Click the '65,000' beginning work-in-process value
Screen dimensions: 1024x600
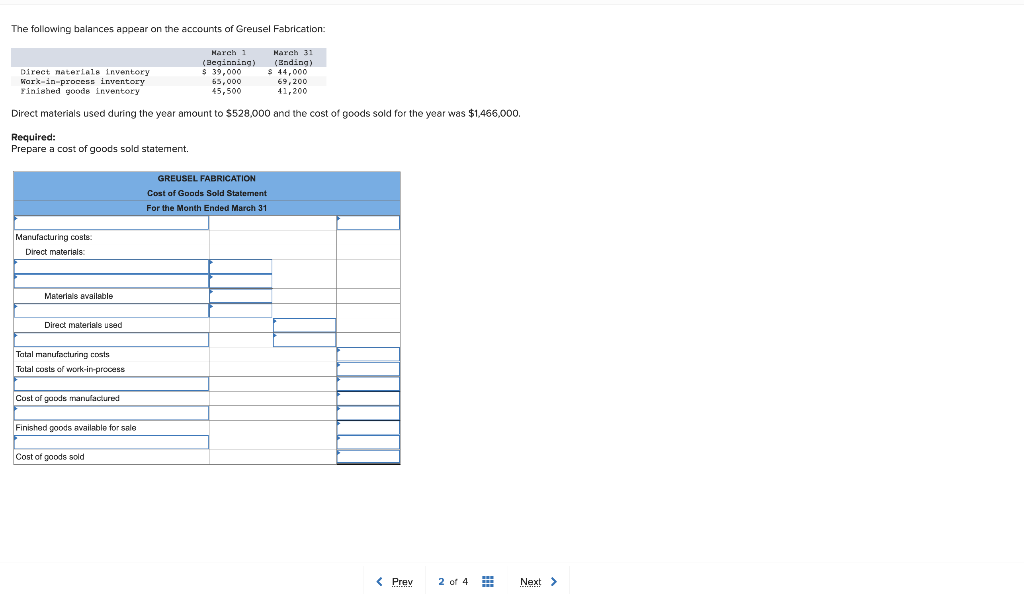click(x=227, y=82)
